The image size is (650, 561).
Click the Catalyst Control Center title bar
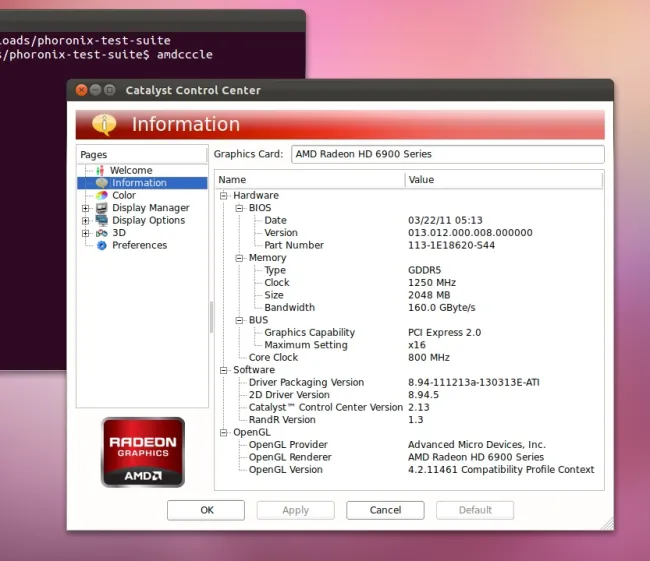pyautogui.click(x=340, y=90)
